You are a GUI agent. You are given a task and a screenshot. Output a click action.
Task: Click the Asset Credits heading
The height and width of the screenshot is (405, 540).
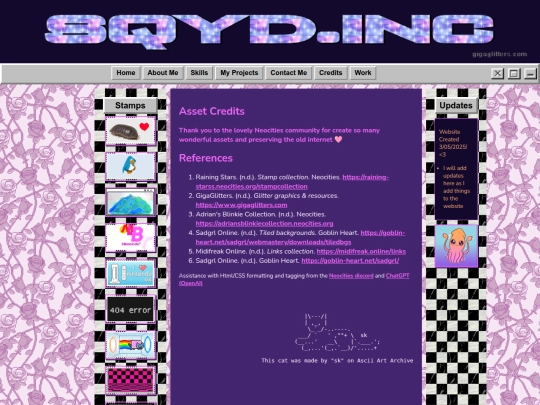[x=212, y=111]
